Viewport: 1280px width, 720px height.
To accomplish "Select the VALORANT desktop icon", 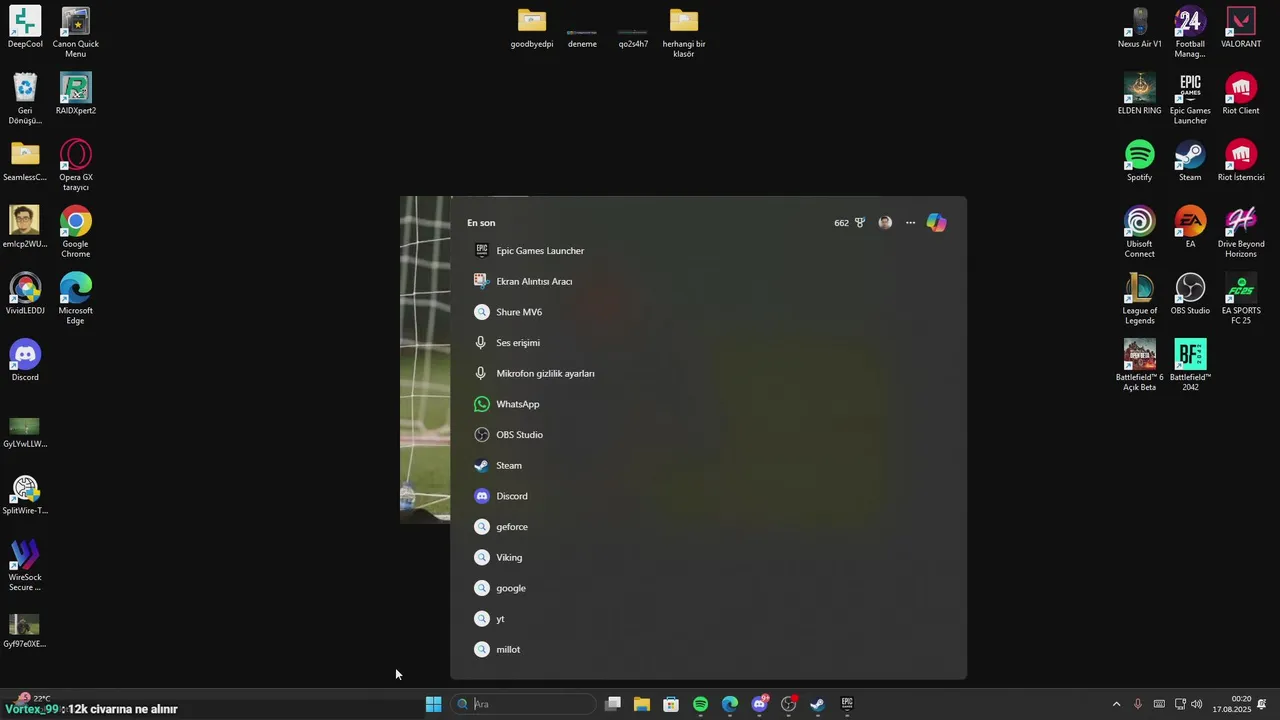I will 1241,28.
